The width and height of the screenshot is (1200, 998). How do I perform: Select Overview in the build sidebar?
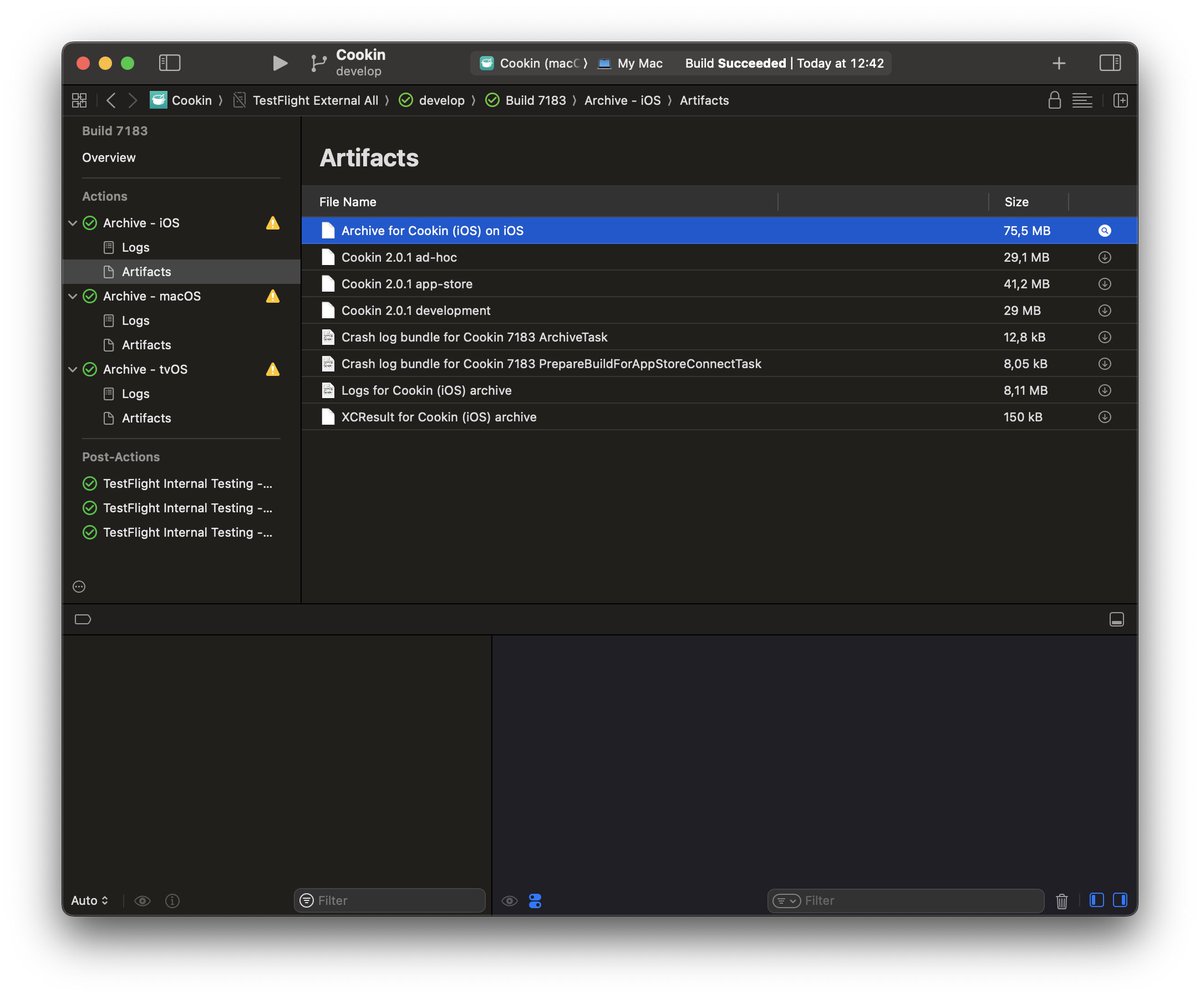click(x=109, y=158)
